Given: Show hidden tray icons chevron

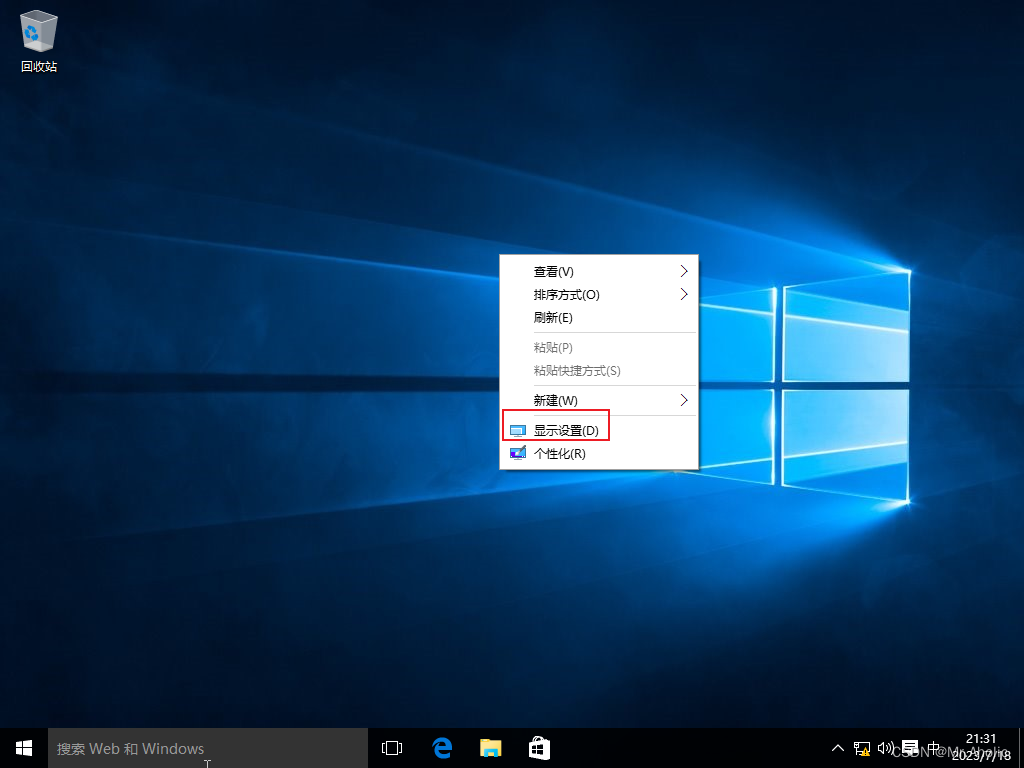Looking at the screenshot, I should tap(837, 748).
